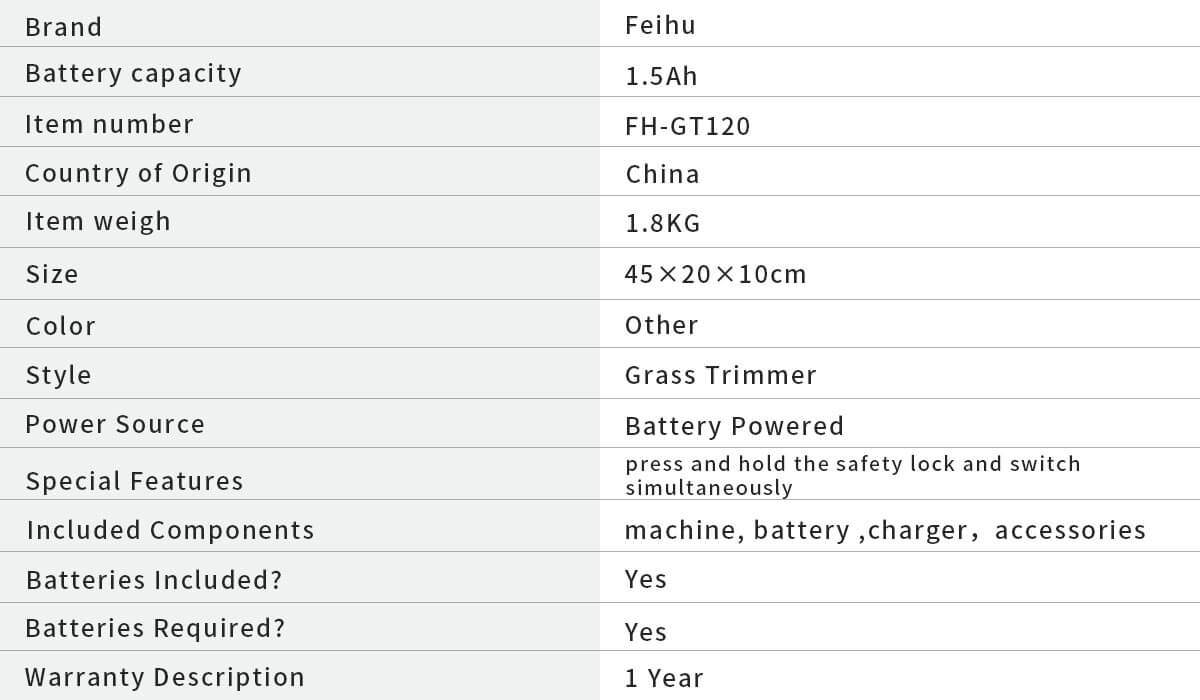Click the Included Components label
This screenshot has height=700, width=1200.
coord(170,530)
